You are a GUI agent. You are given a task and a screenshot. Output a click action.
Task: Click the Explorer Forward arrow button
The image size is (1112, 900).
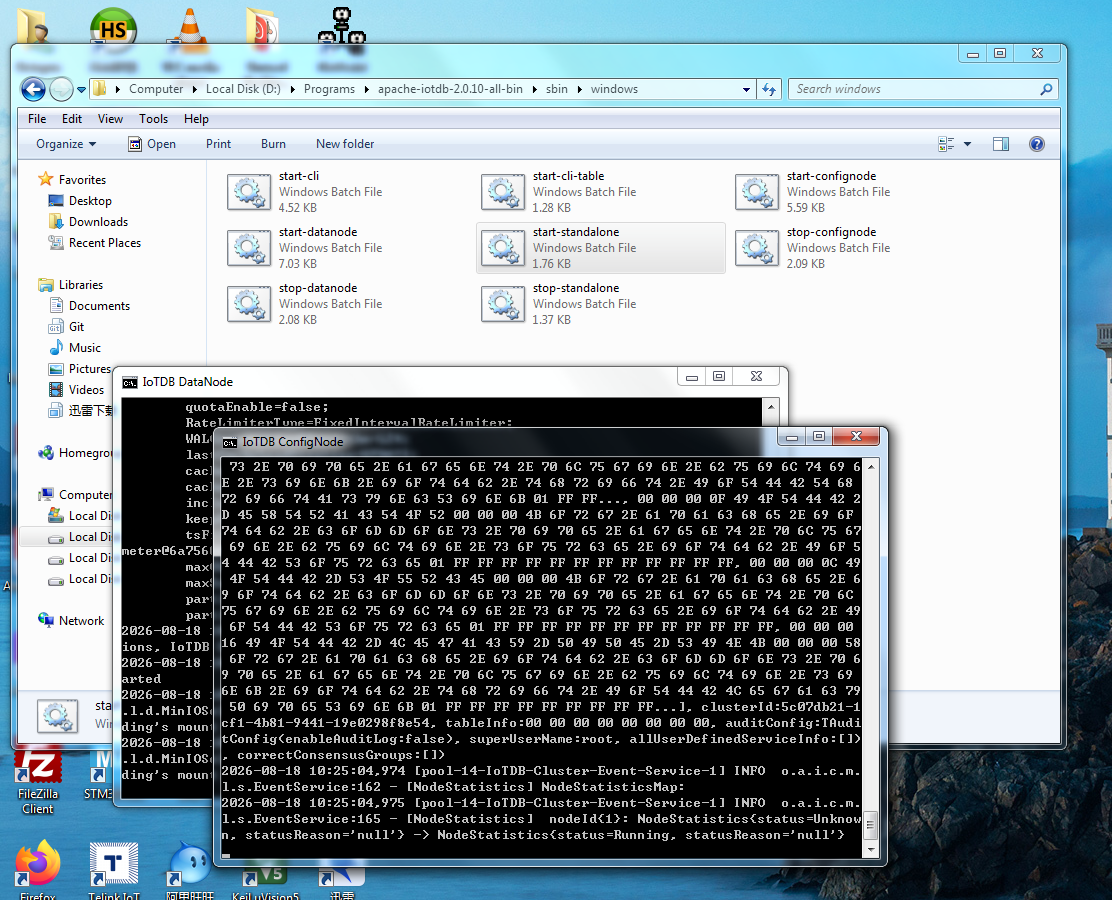61,89
